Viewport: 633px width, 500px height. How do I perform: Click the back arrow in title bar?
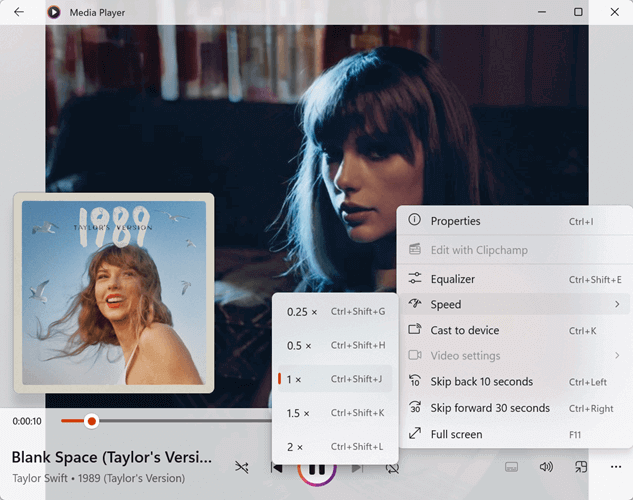point(18,12)
